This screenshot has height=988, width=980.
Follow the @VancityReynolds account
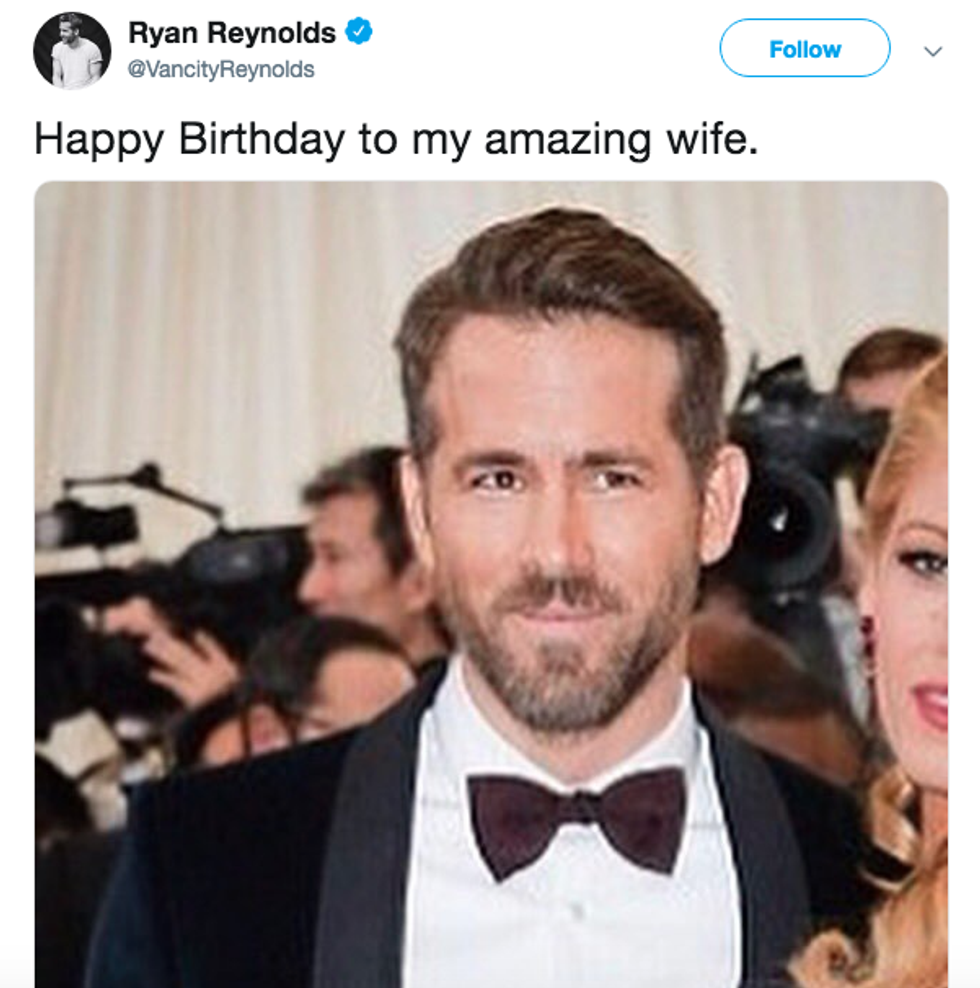tap(804, 49)
